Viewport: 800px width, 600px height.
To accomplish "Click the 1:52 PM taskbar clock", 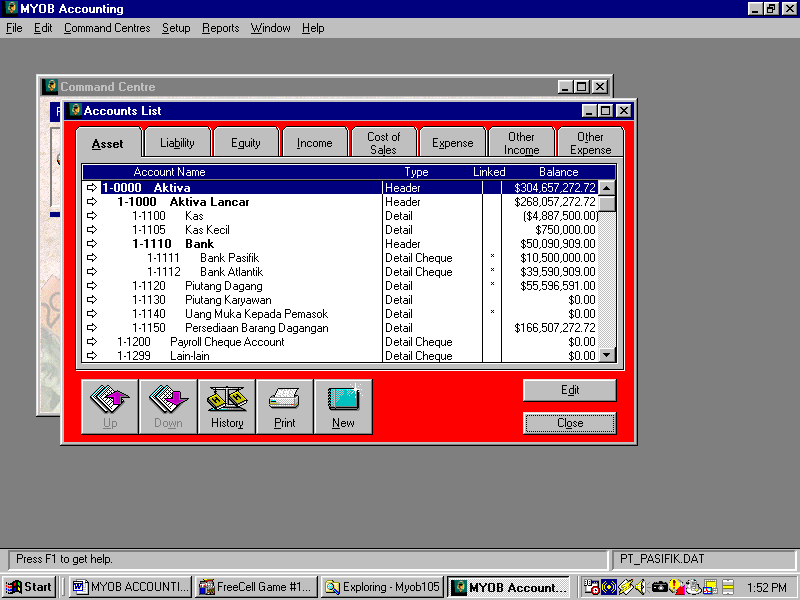I will 767,588.
